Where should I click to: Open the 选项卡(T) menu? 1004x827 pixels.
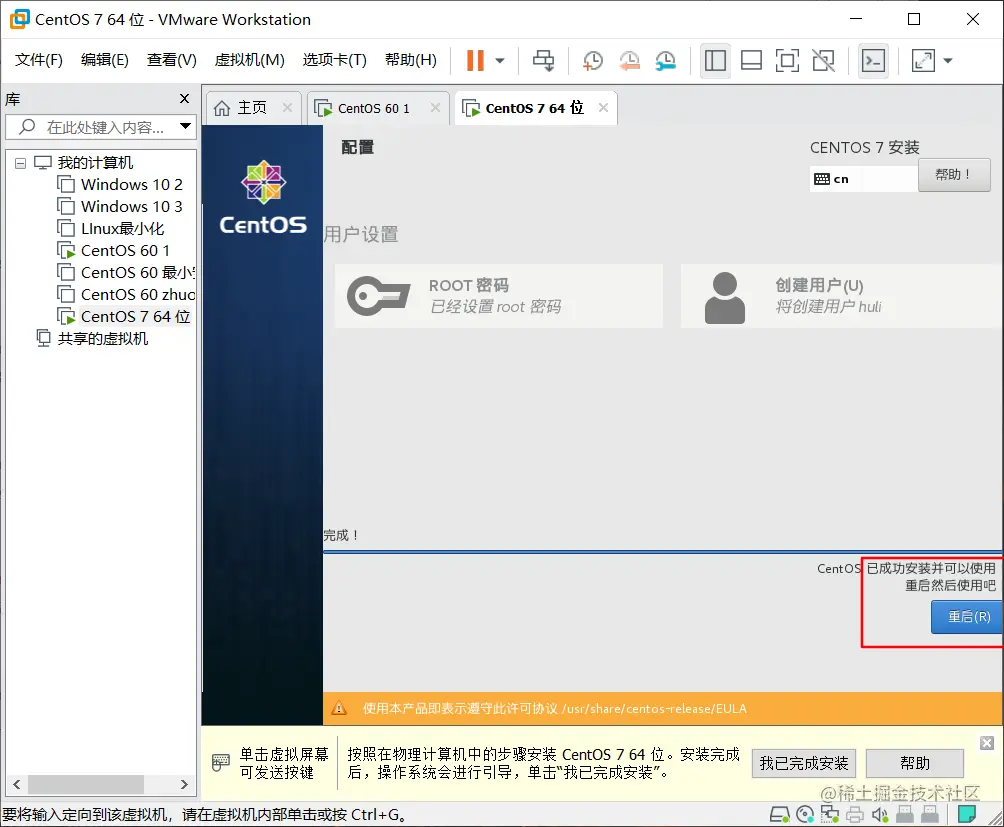tap(334, 60)
